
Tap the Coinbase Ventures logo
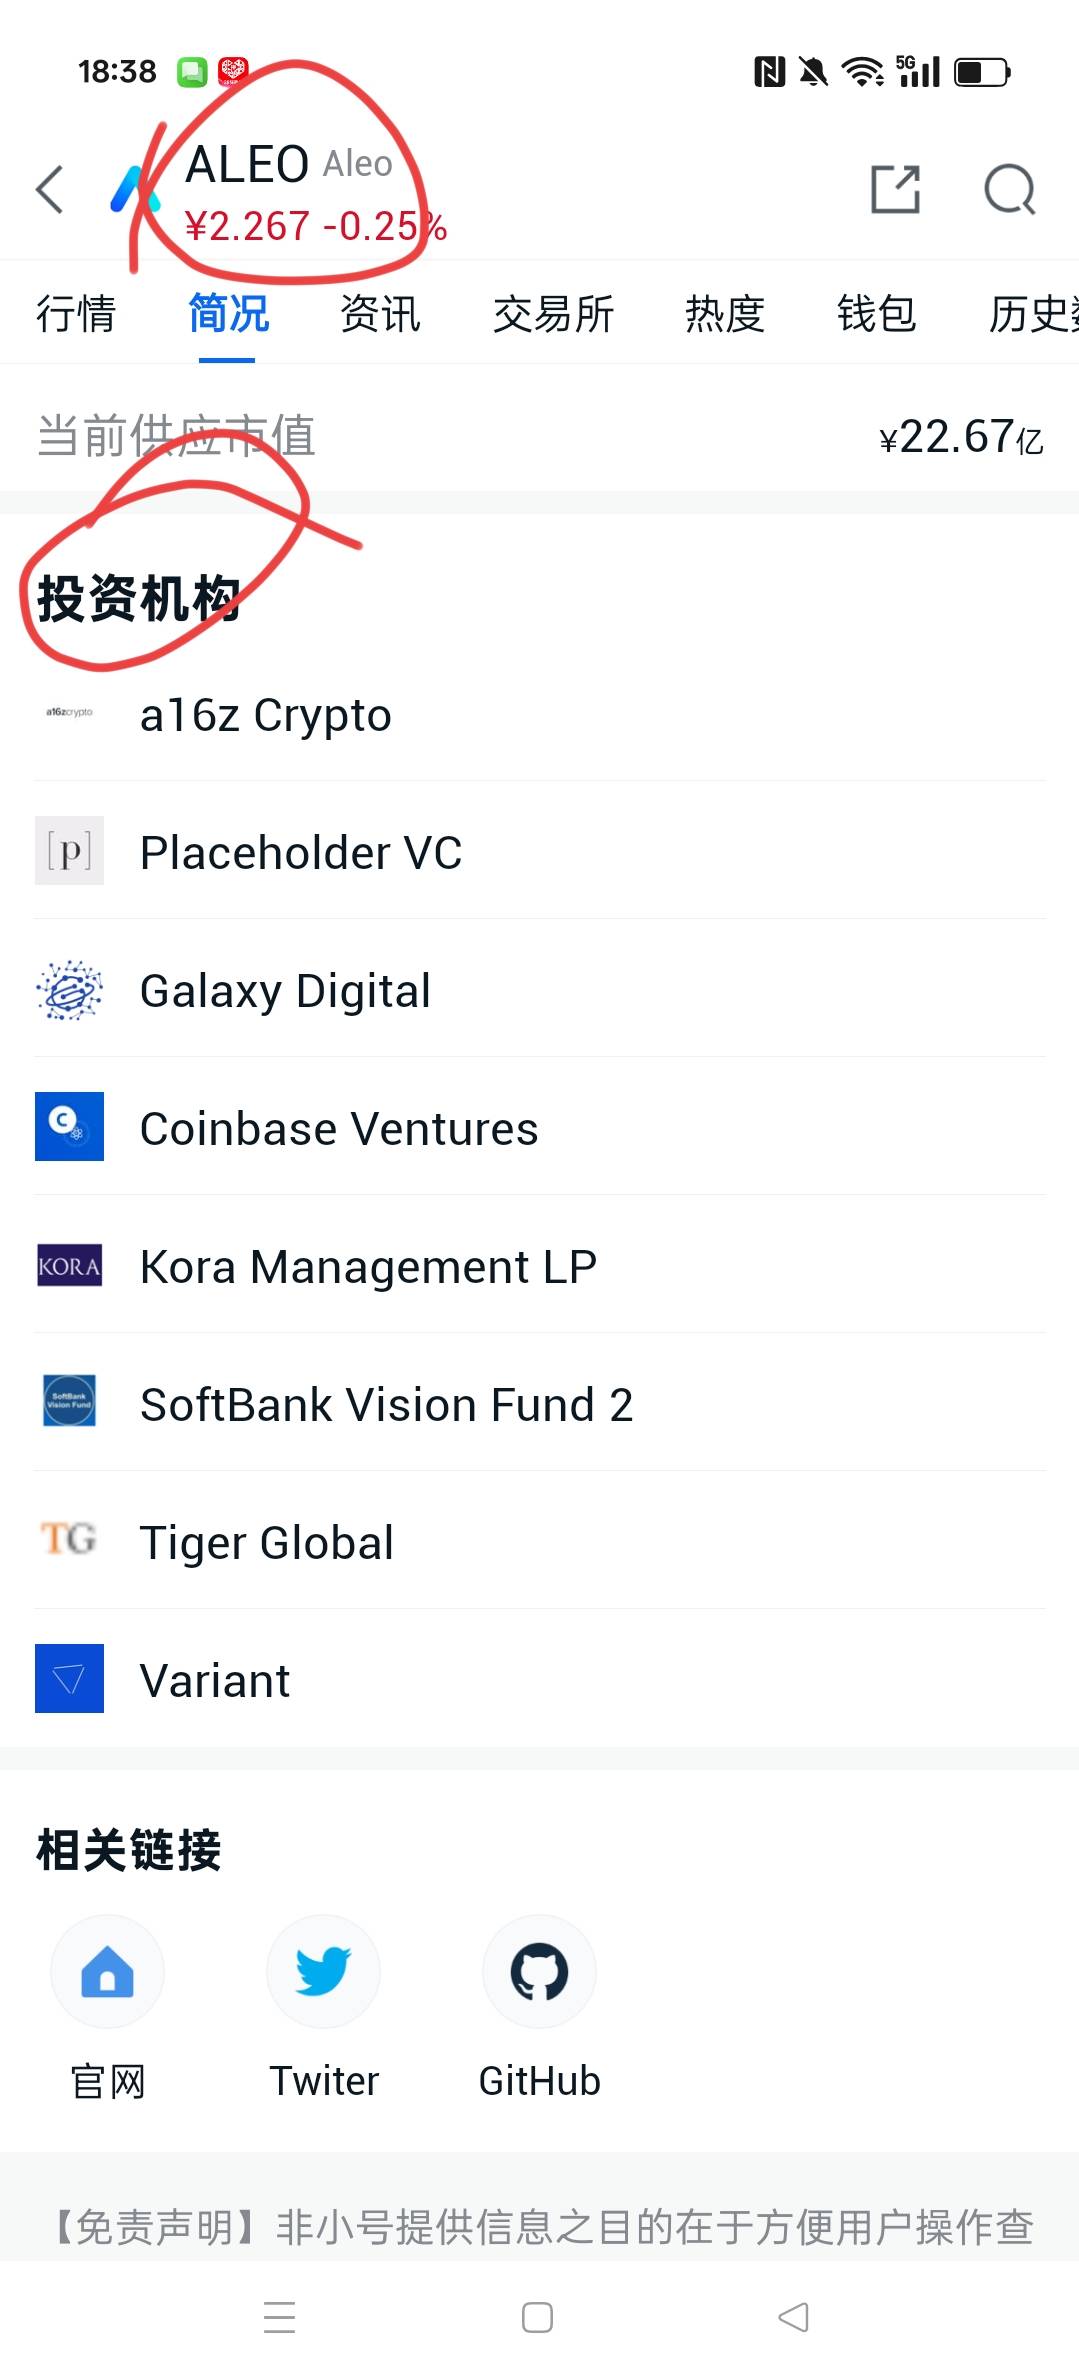(x=69, y=1127)
